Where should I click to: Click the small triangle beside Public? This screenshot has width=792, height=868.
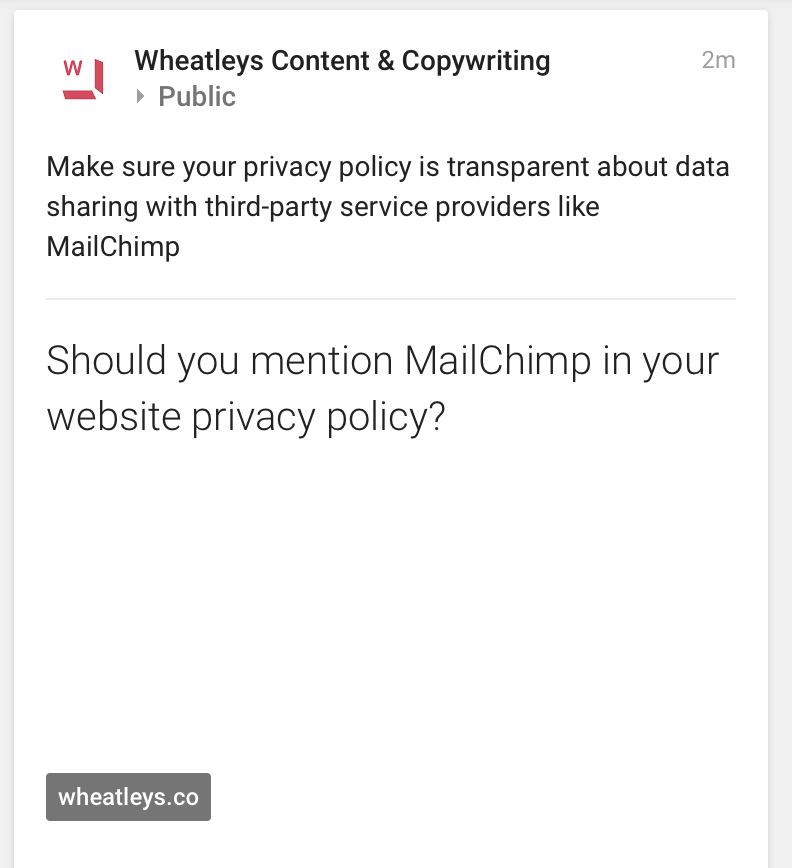point(141,97)
